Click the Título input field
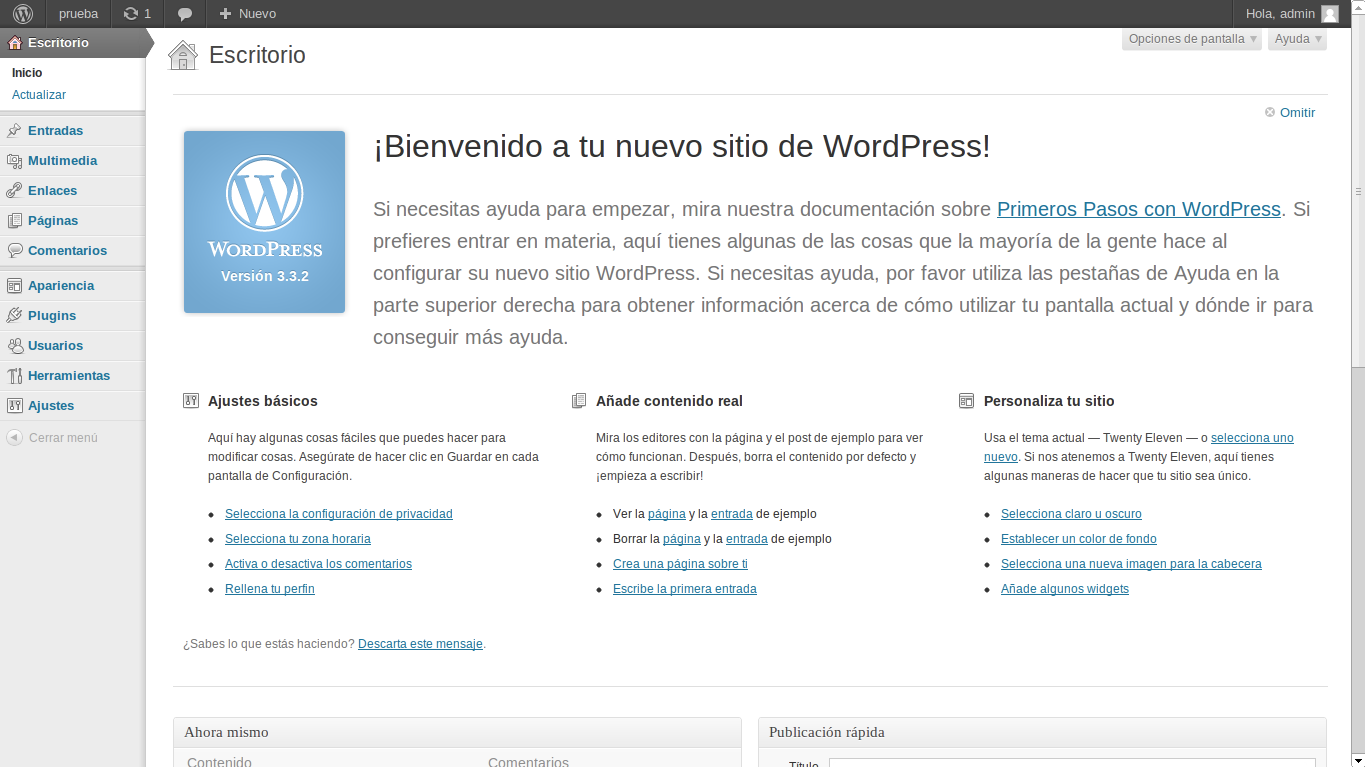The width and height of the screenshot is (1365, 767). (1071, 763)
